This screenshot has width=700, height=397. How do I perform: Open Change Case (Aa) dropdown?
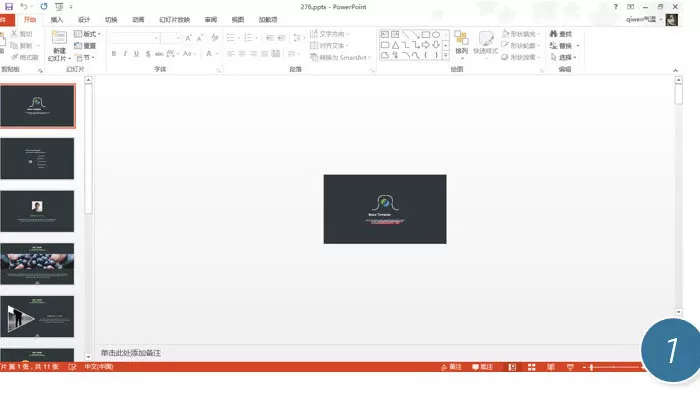click(x=189, y=54)
